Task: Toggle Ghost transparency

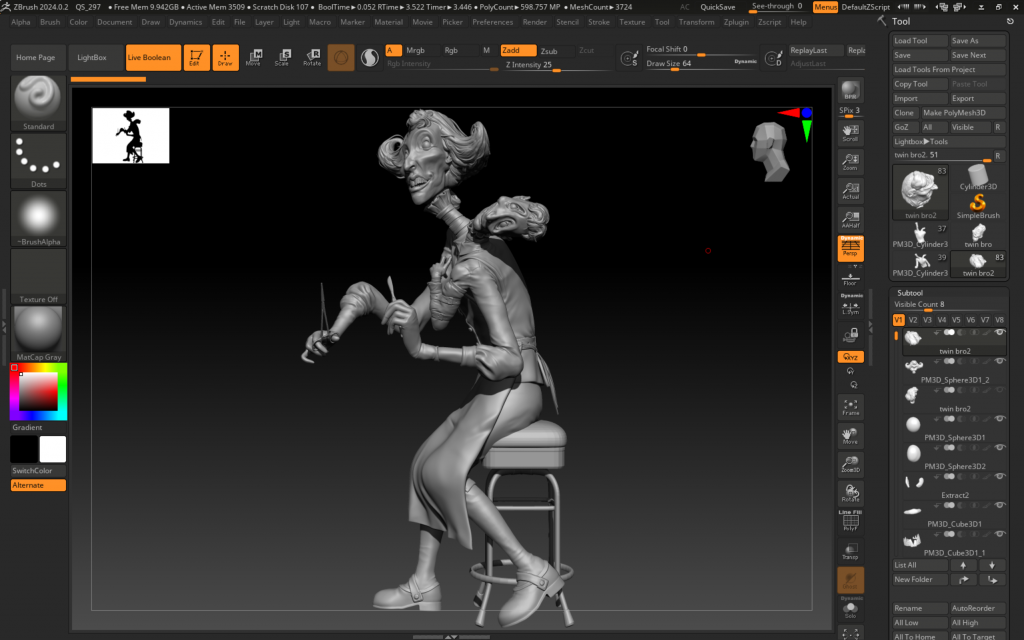Action: [850, 579]
